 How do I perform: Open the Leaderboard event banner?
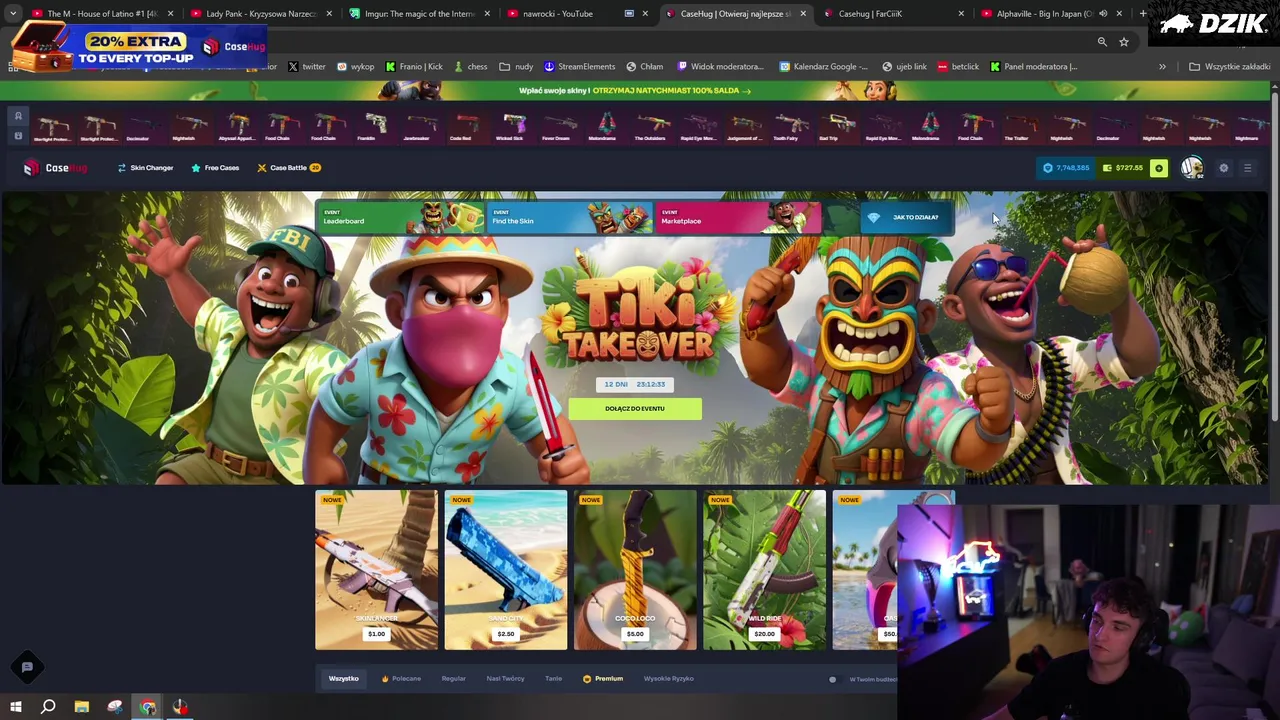tap(400, 217)
